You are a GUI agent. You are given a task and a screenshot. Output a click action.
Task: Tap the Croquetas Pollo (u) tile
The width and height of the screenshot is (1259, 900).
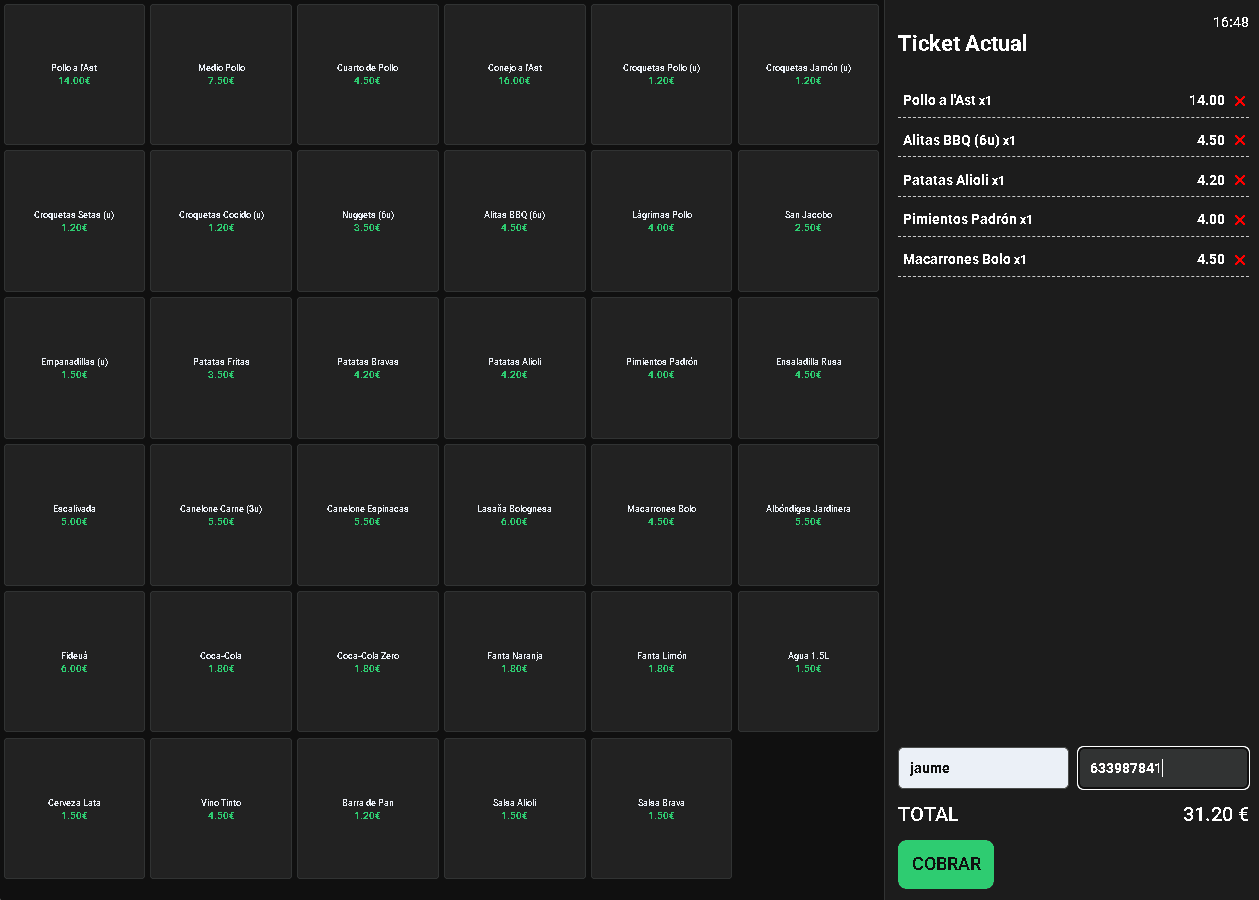662,74
